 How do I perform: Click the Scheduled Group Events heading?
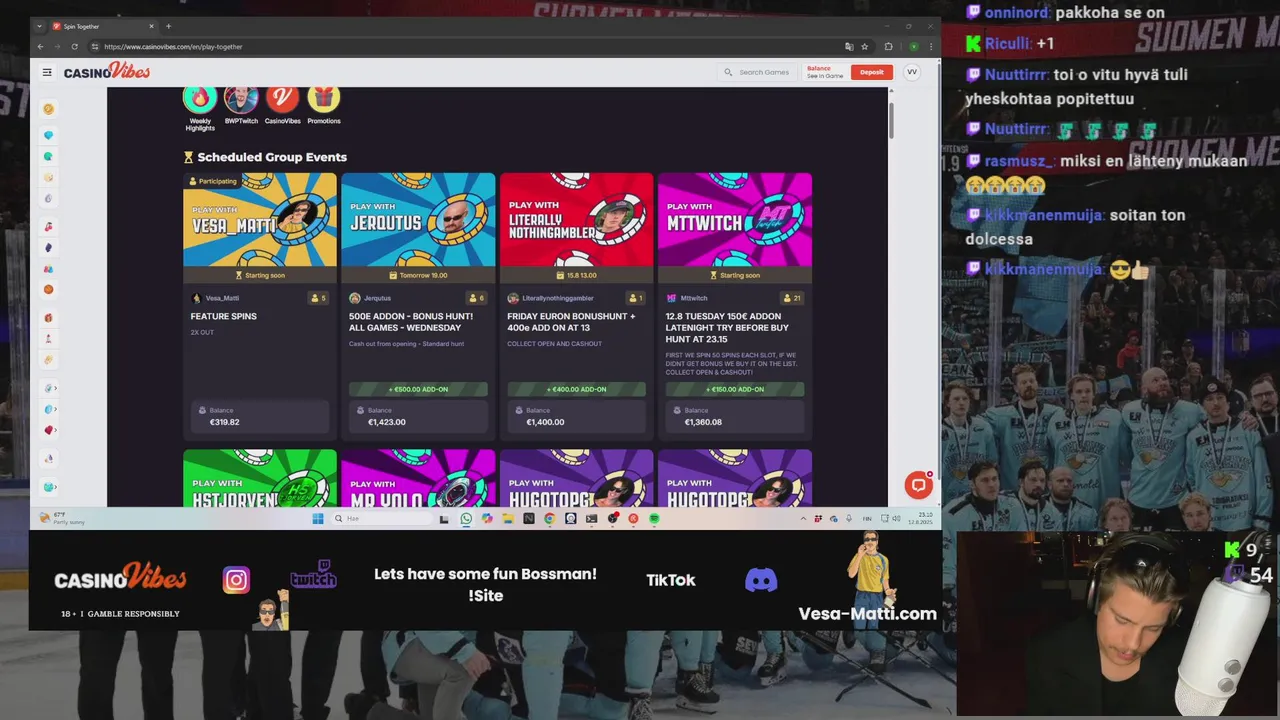click(272, 157)
